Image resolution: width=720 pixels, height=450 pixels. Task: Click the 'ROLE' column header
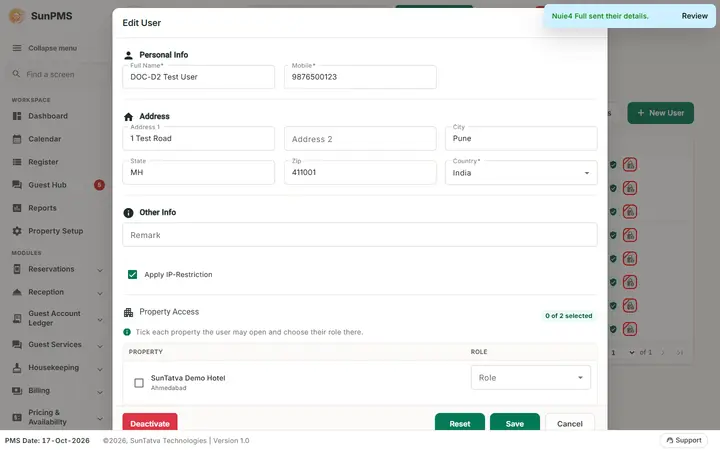click(479, 352)
